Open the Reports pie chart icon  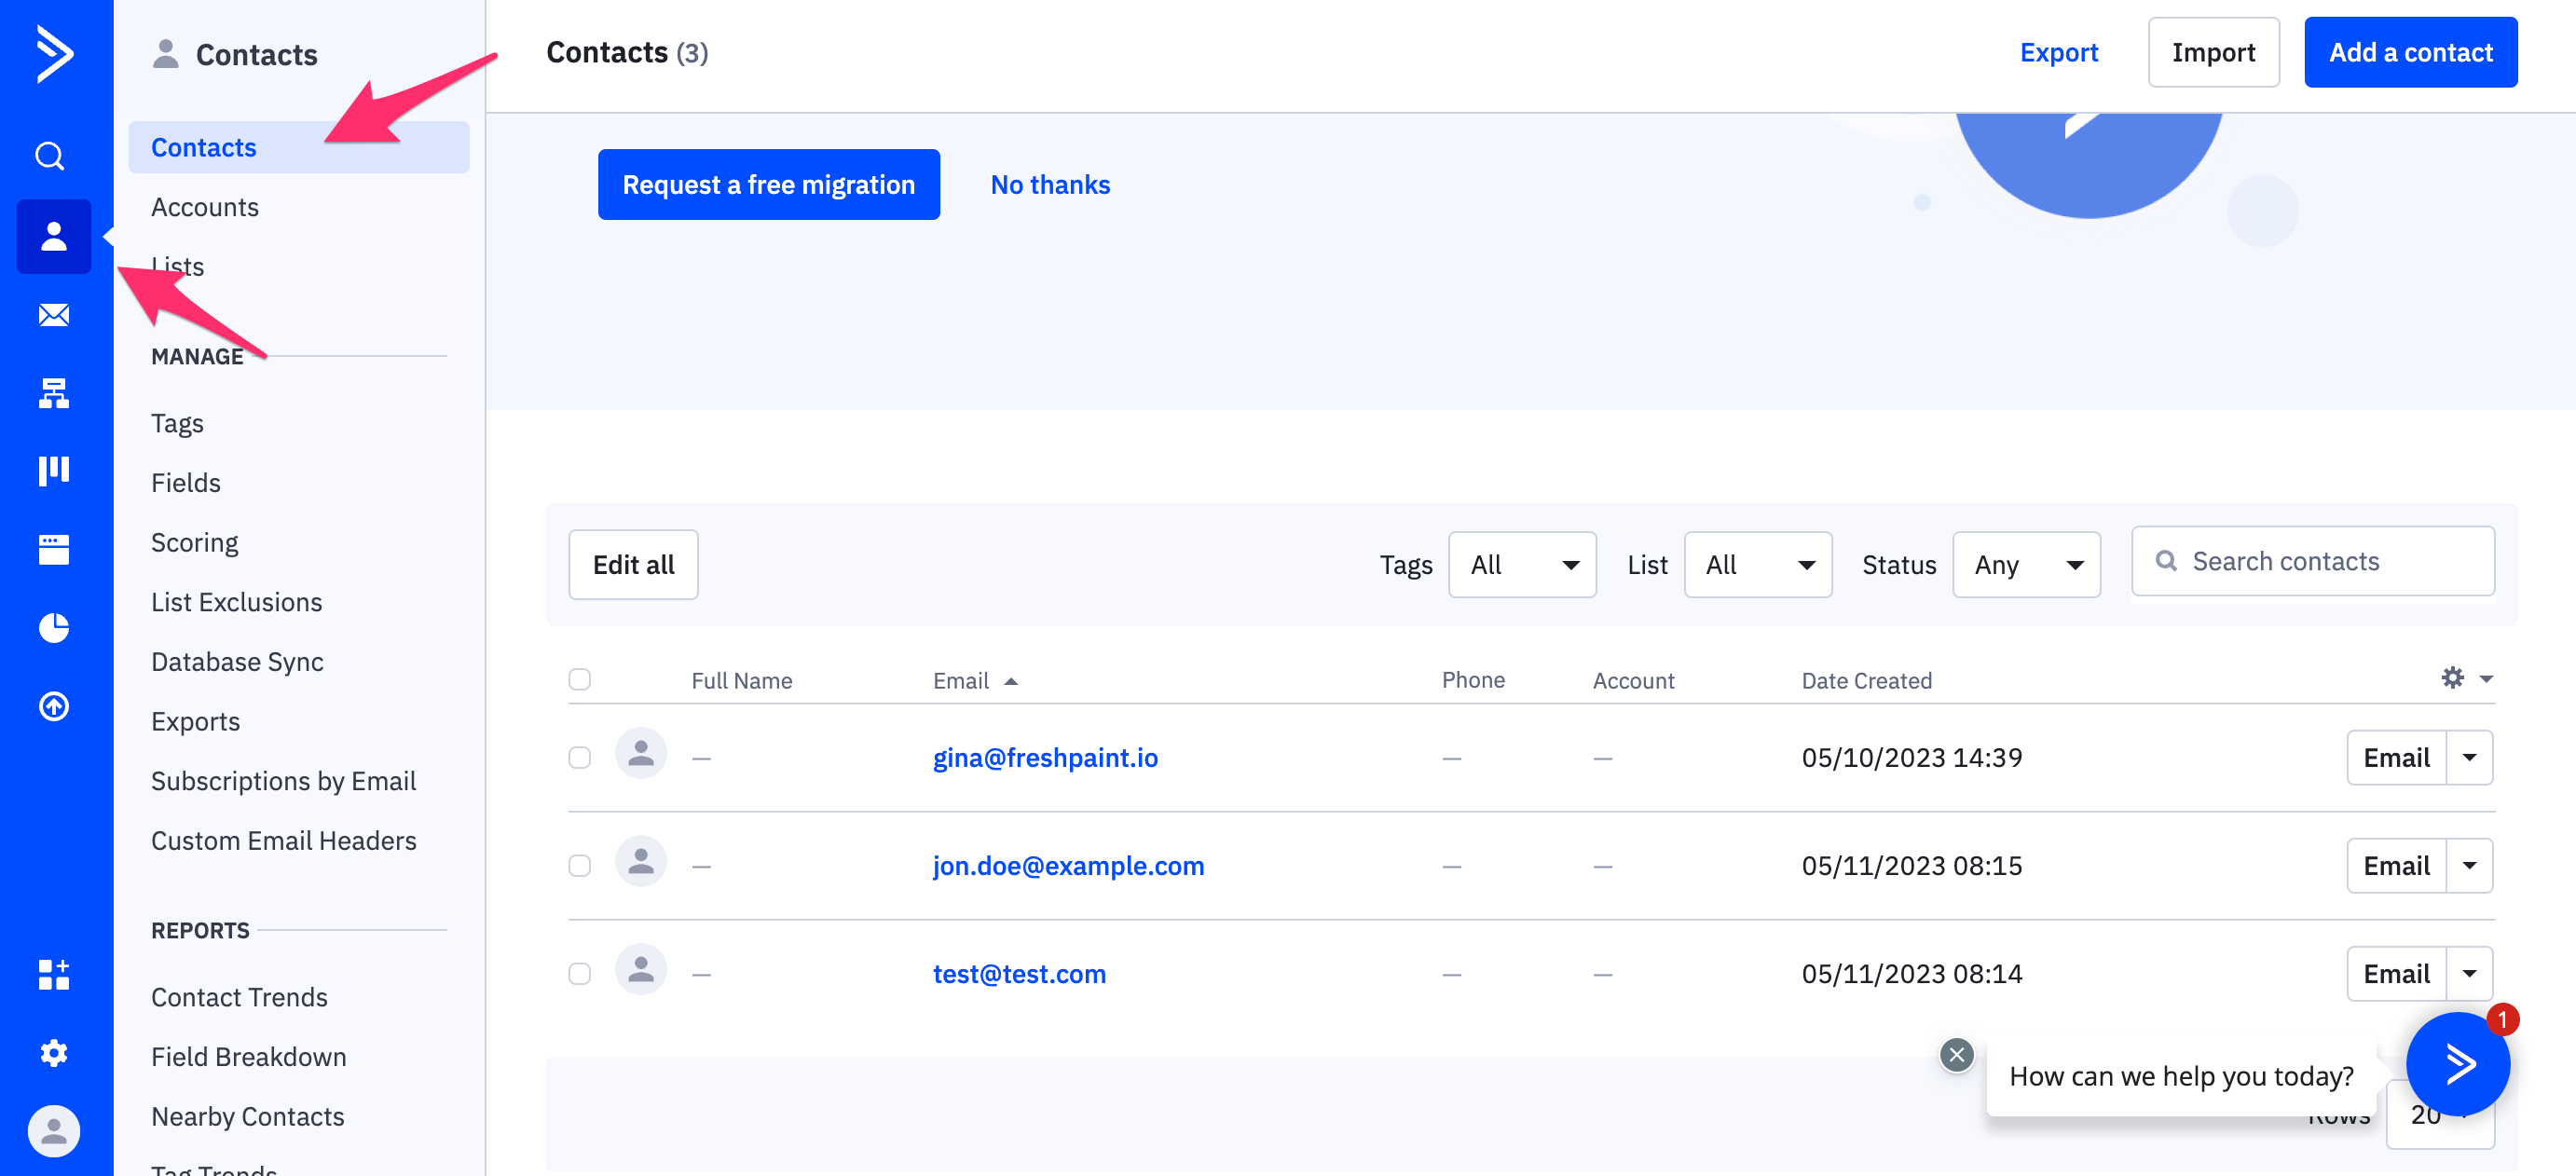click(53, 628)
